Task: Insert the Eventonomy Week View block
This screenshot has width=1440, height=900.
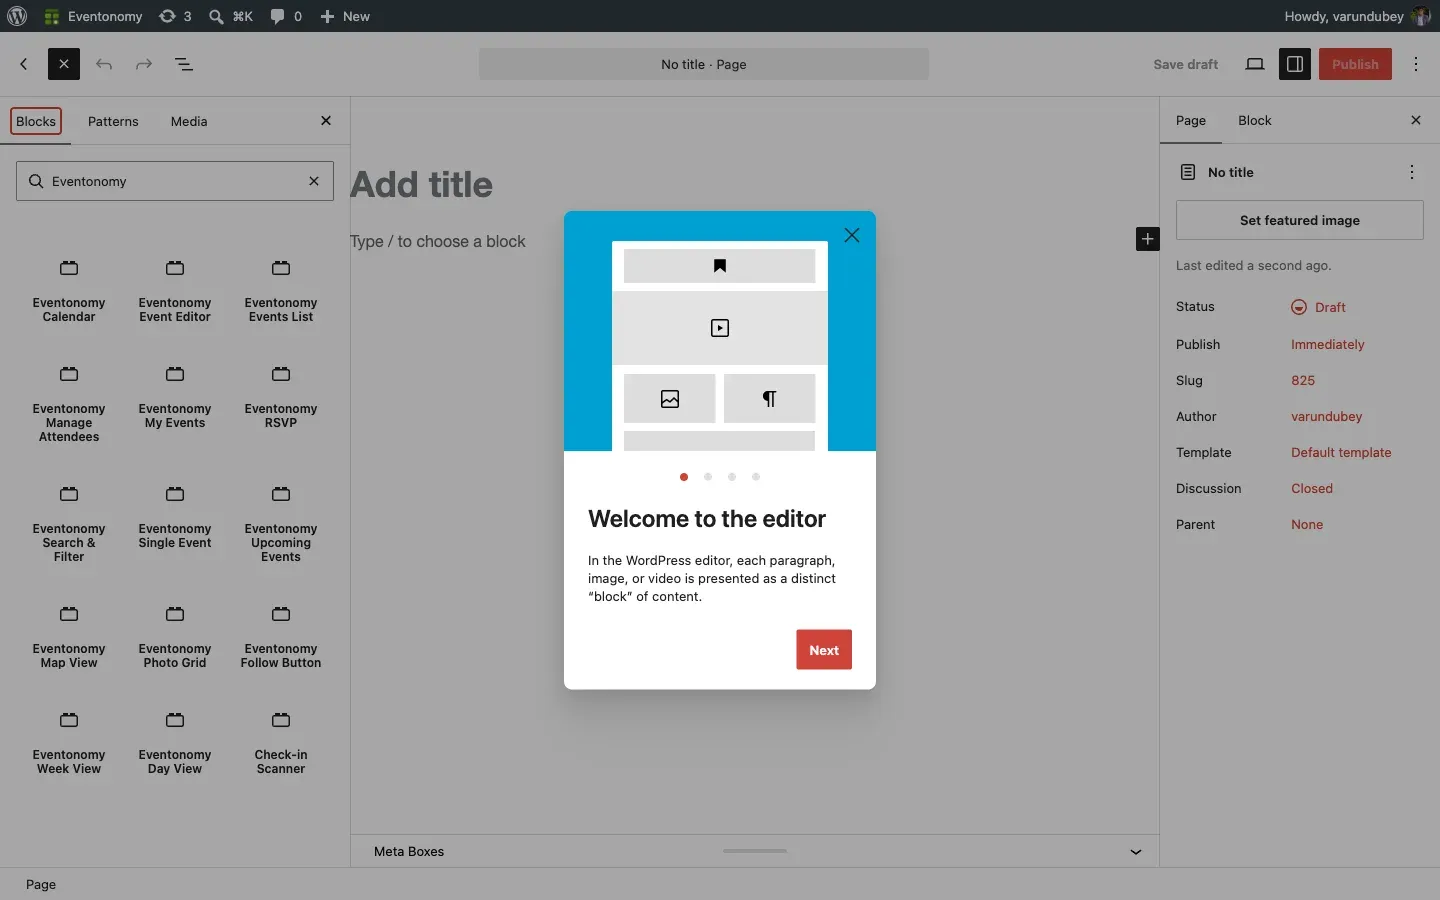Action: point(69,743)
